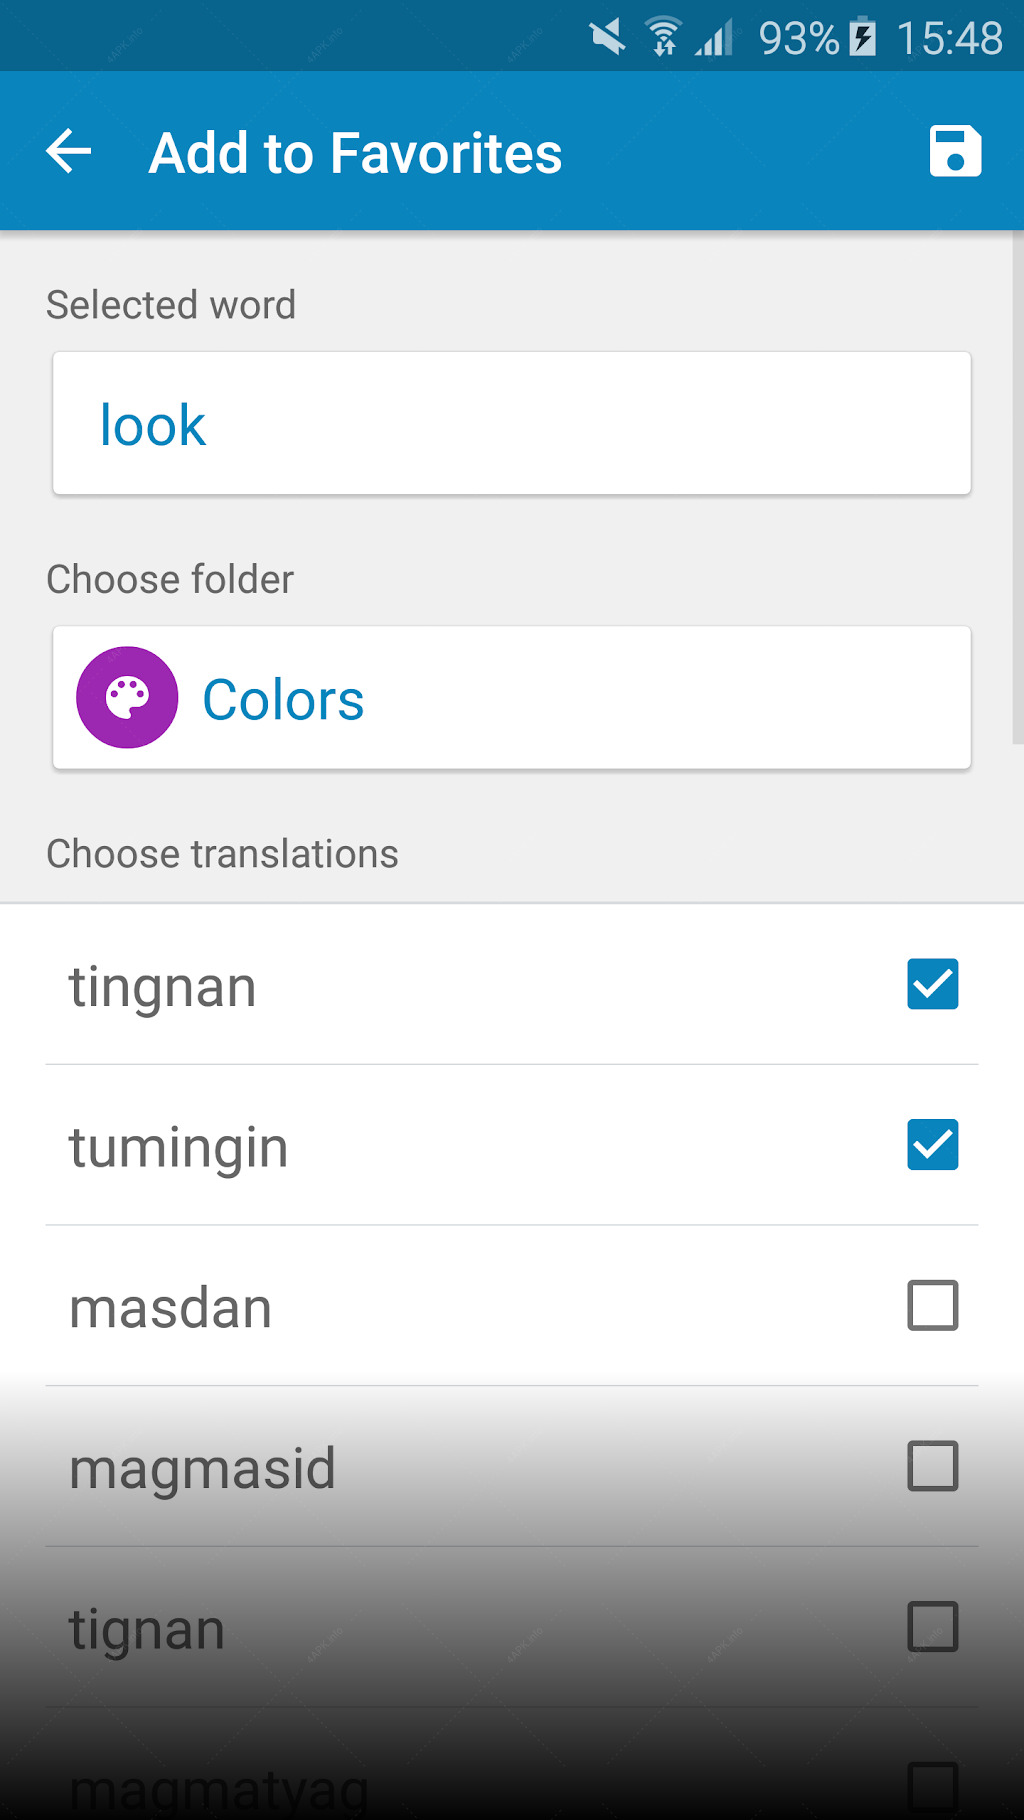Tap the purple palette folder icon
This screenshot has width=1024, height=1820.
click(x=127, y=697)
